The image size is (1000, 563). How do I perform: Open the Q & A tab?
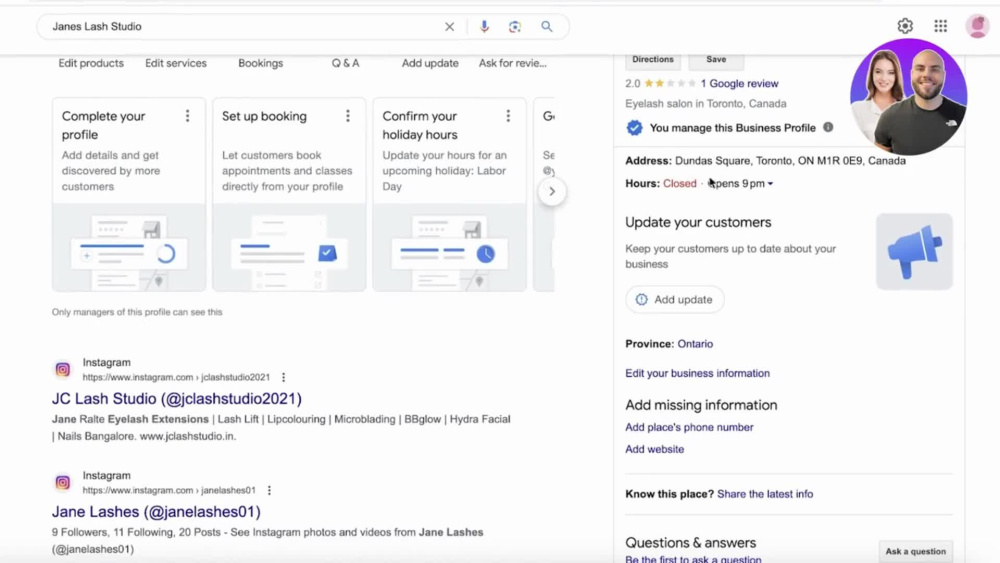345,63
